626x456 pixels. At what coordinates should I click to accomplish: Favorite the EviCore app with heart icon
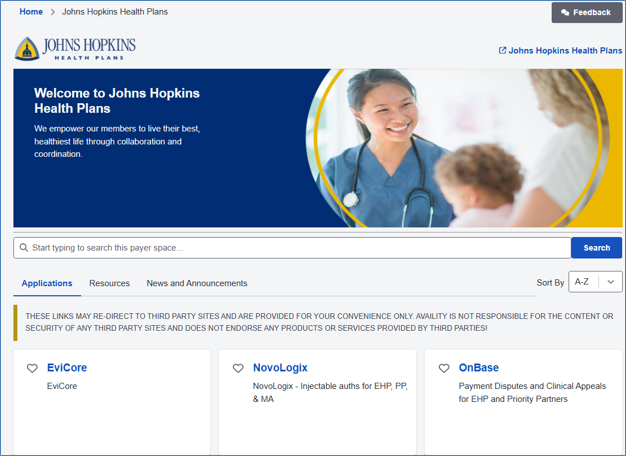(x=32, y=368)
